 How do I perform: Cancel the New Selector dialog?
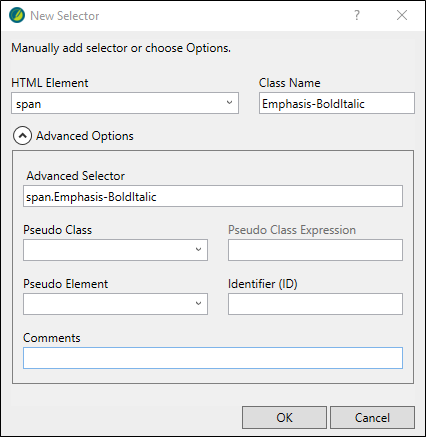[x=372, y=417]
